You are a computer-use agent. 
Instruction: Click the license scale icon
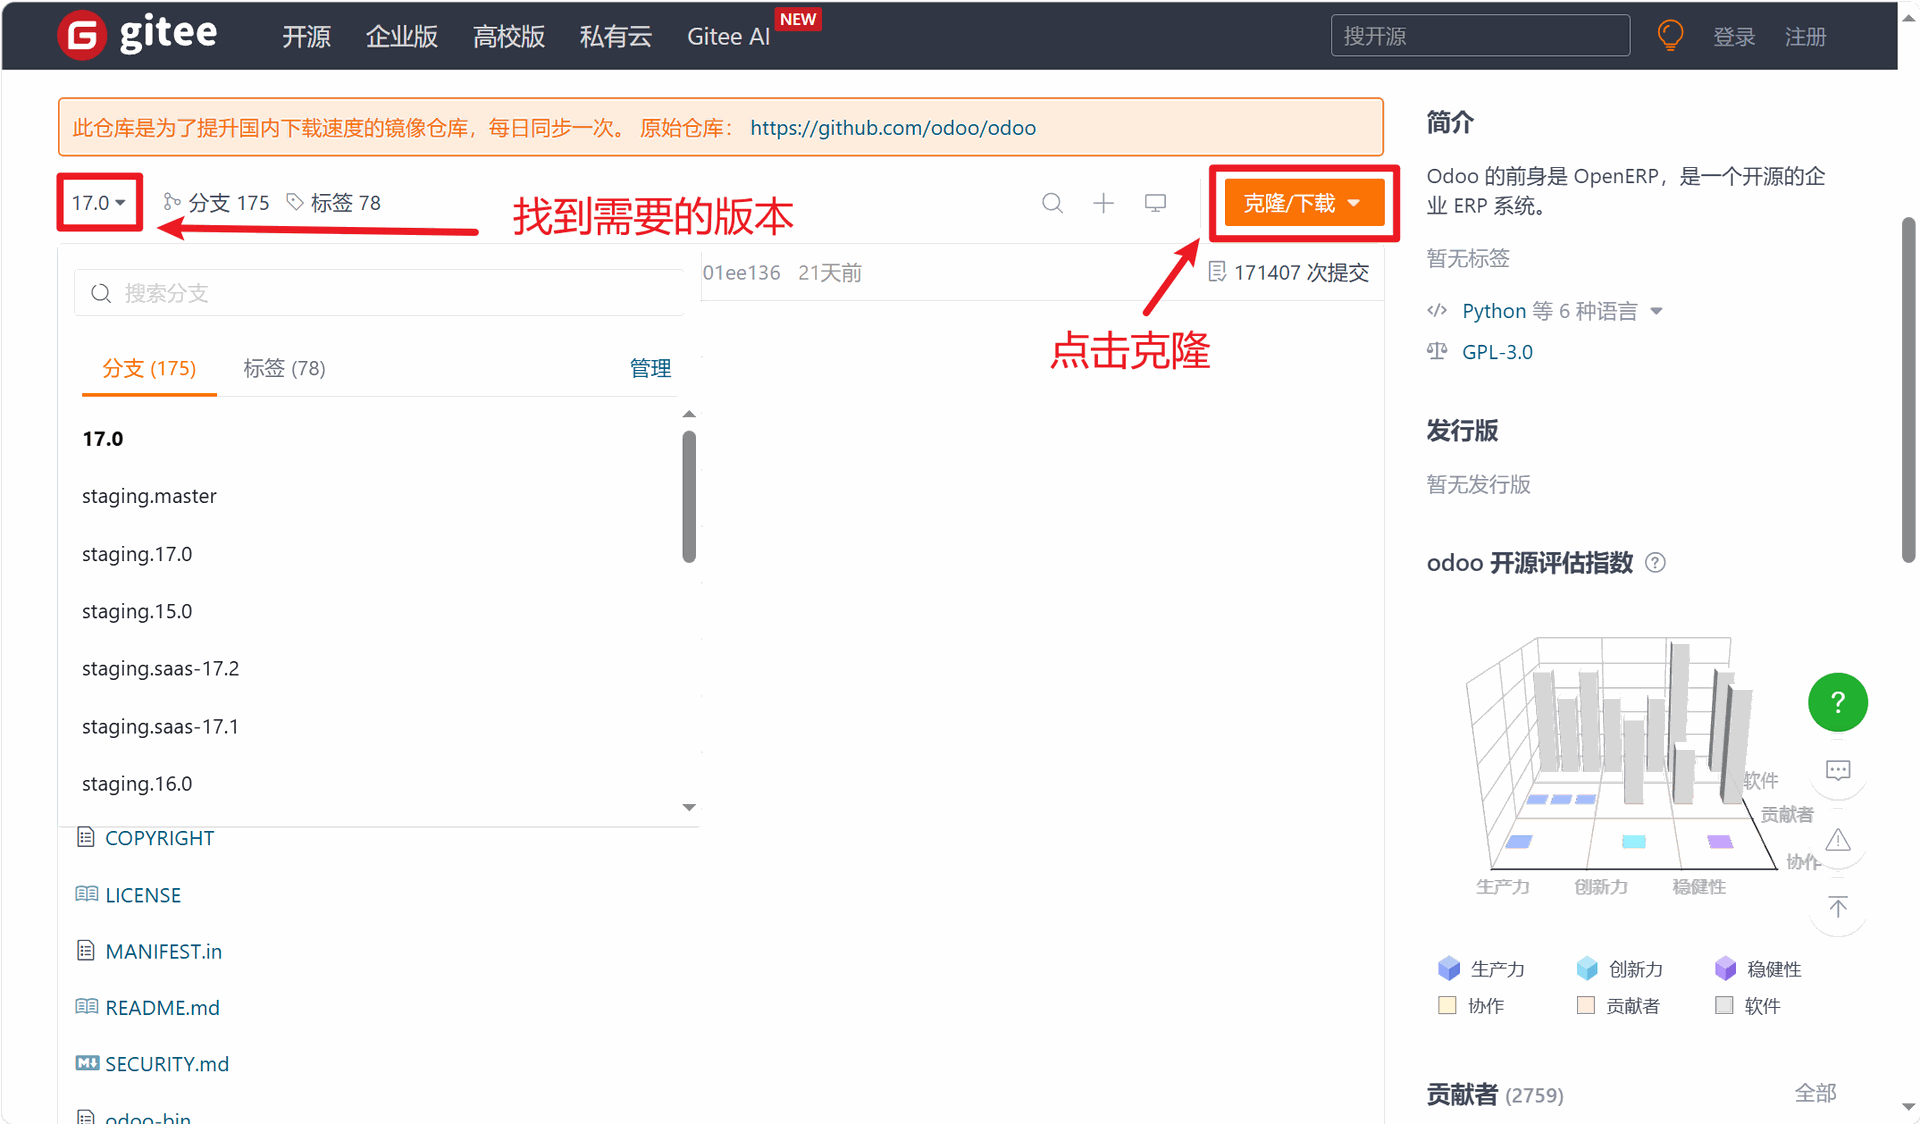pyautogui.click(x=1437, y=351)
